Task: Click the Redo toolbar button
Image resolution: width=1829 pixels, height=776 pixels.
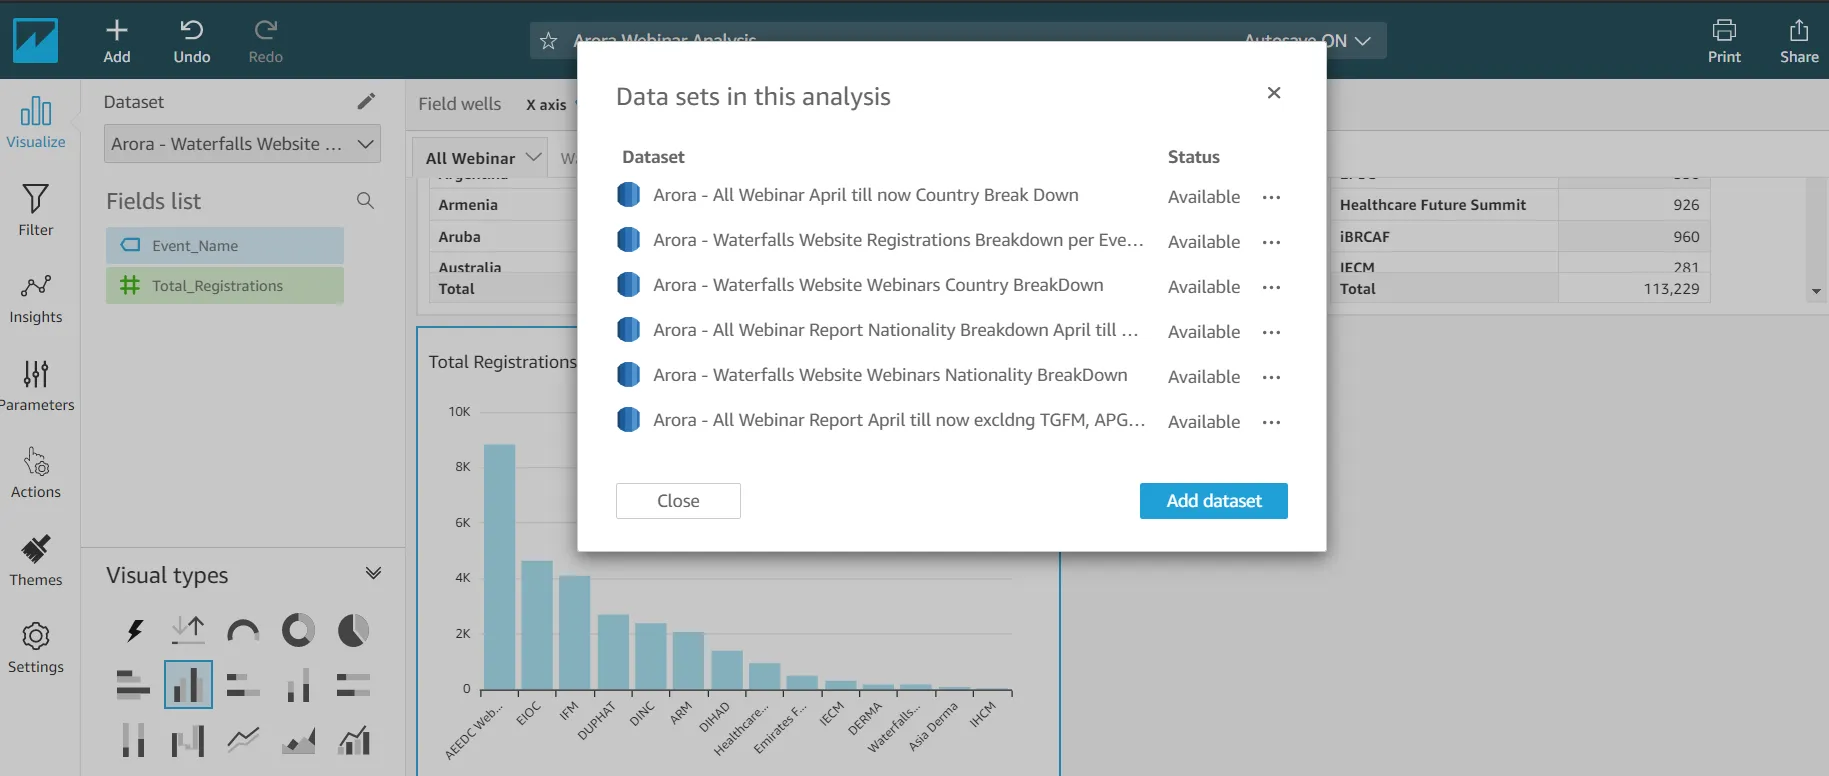Action: [x=265, y=42]
